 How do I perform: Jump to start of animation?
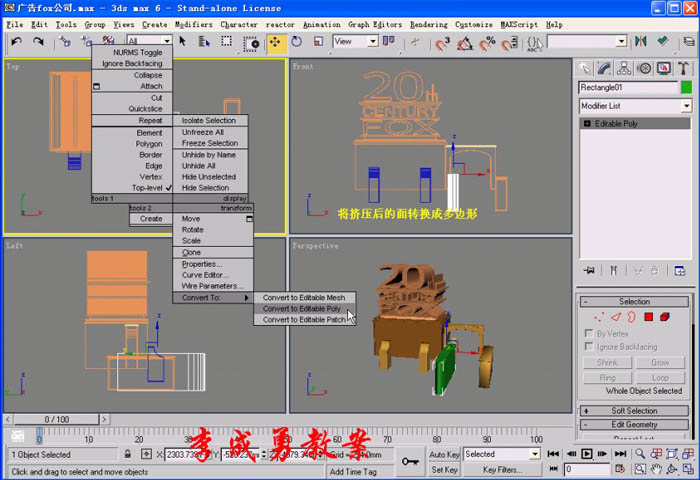pos(553,454)
